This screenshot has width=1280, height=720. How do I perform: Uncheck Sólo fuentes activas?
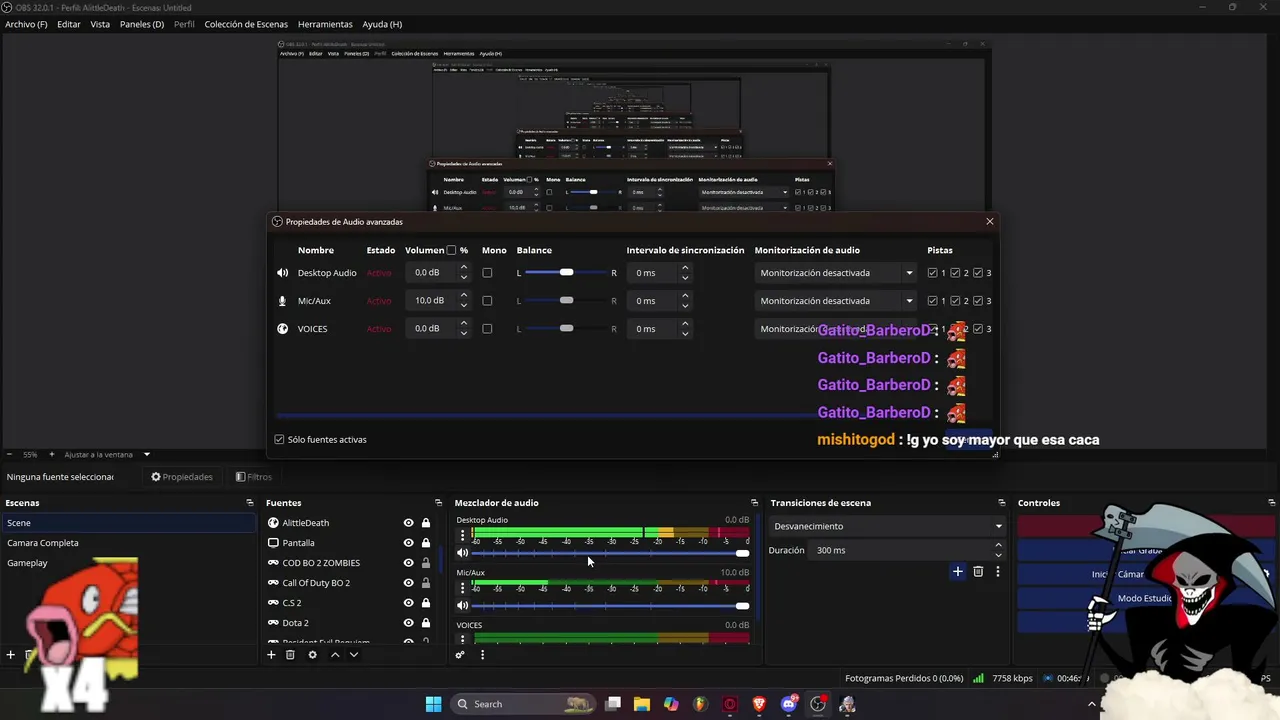point(279,440)
